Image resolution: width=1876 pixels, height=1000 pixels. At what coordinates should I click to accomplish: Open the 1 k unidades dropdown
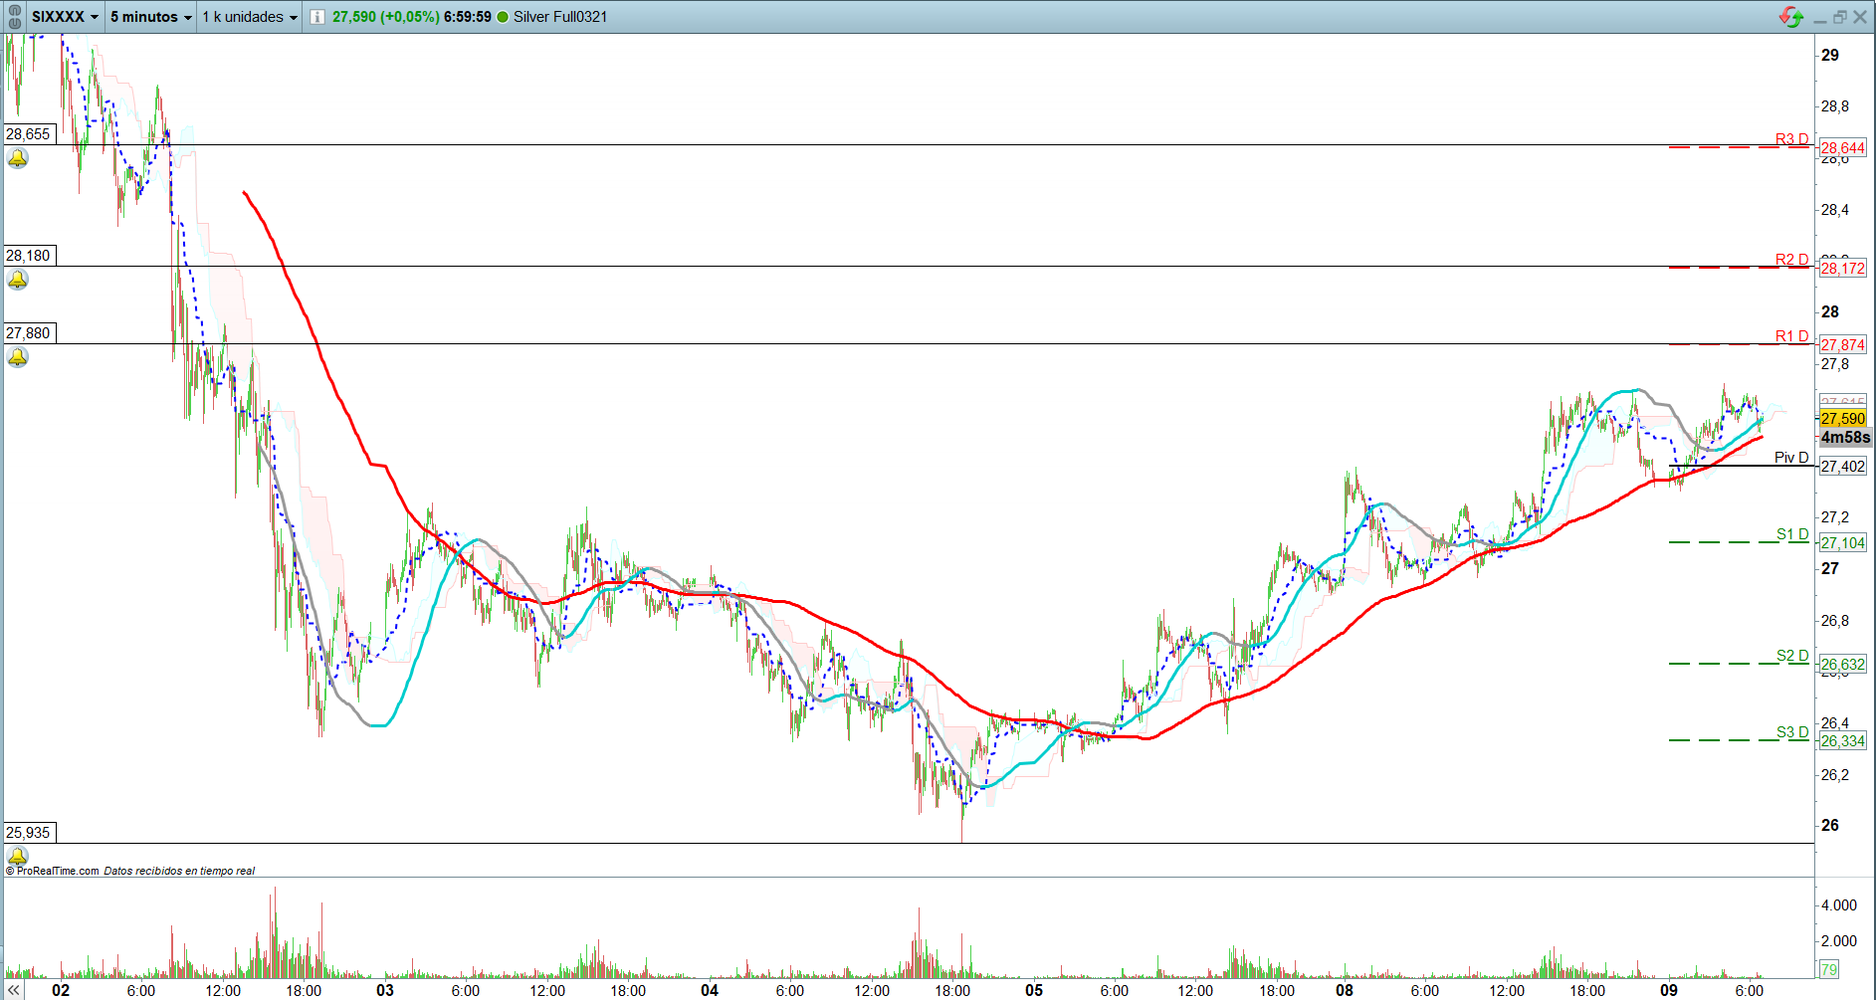click(249, 17)
